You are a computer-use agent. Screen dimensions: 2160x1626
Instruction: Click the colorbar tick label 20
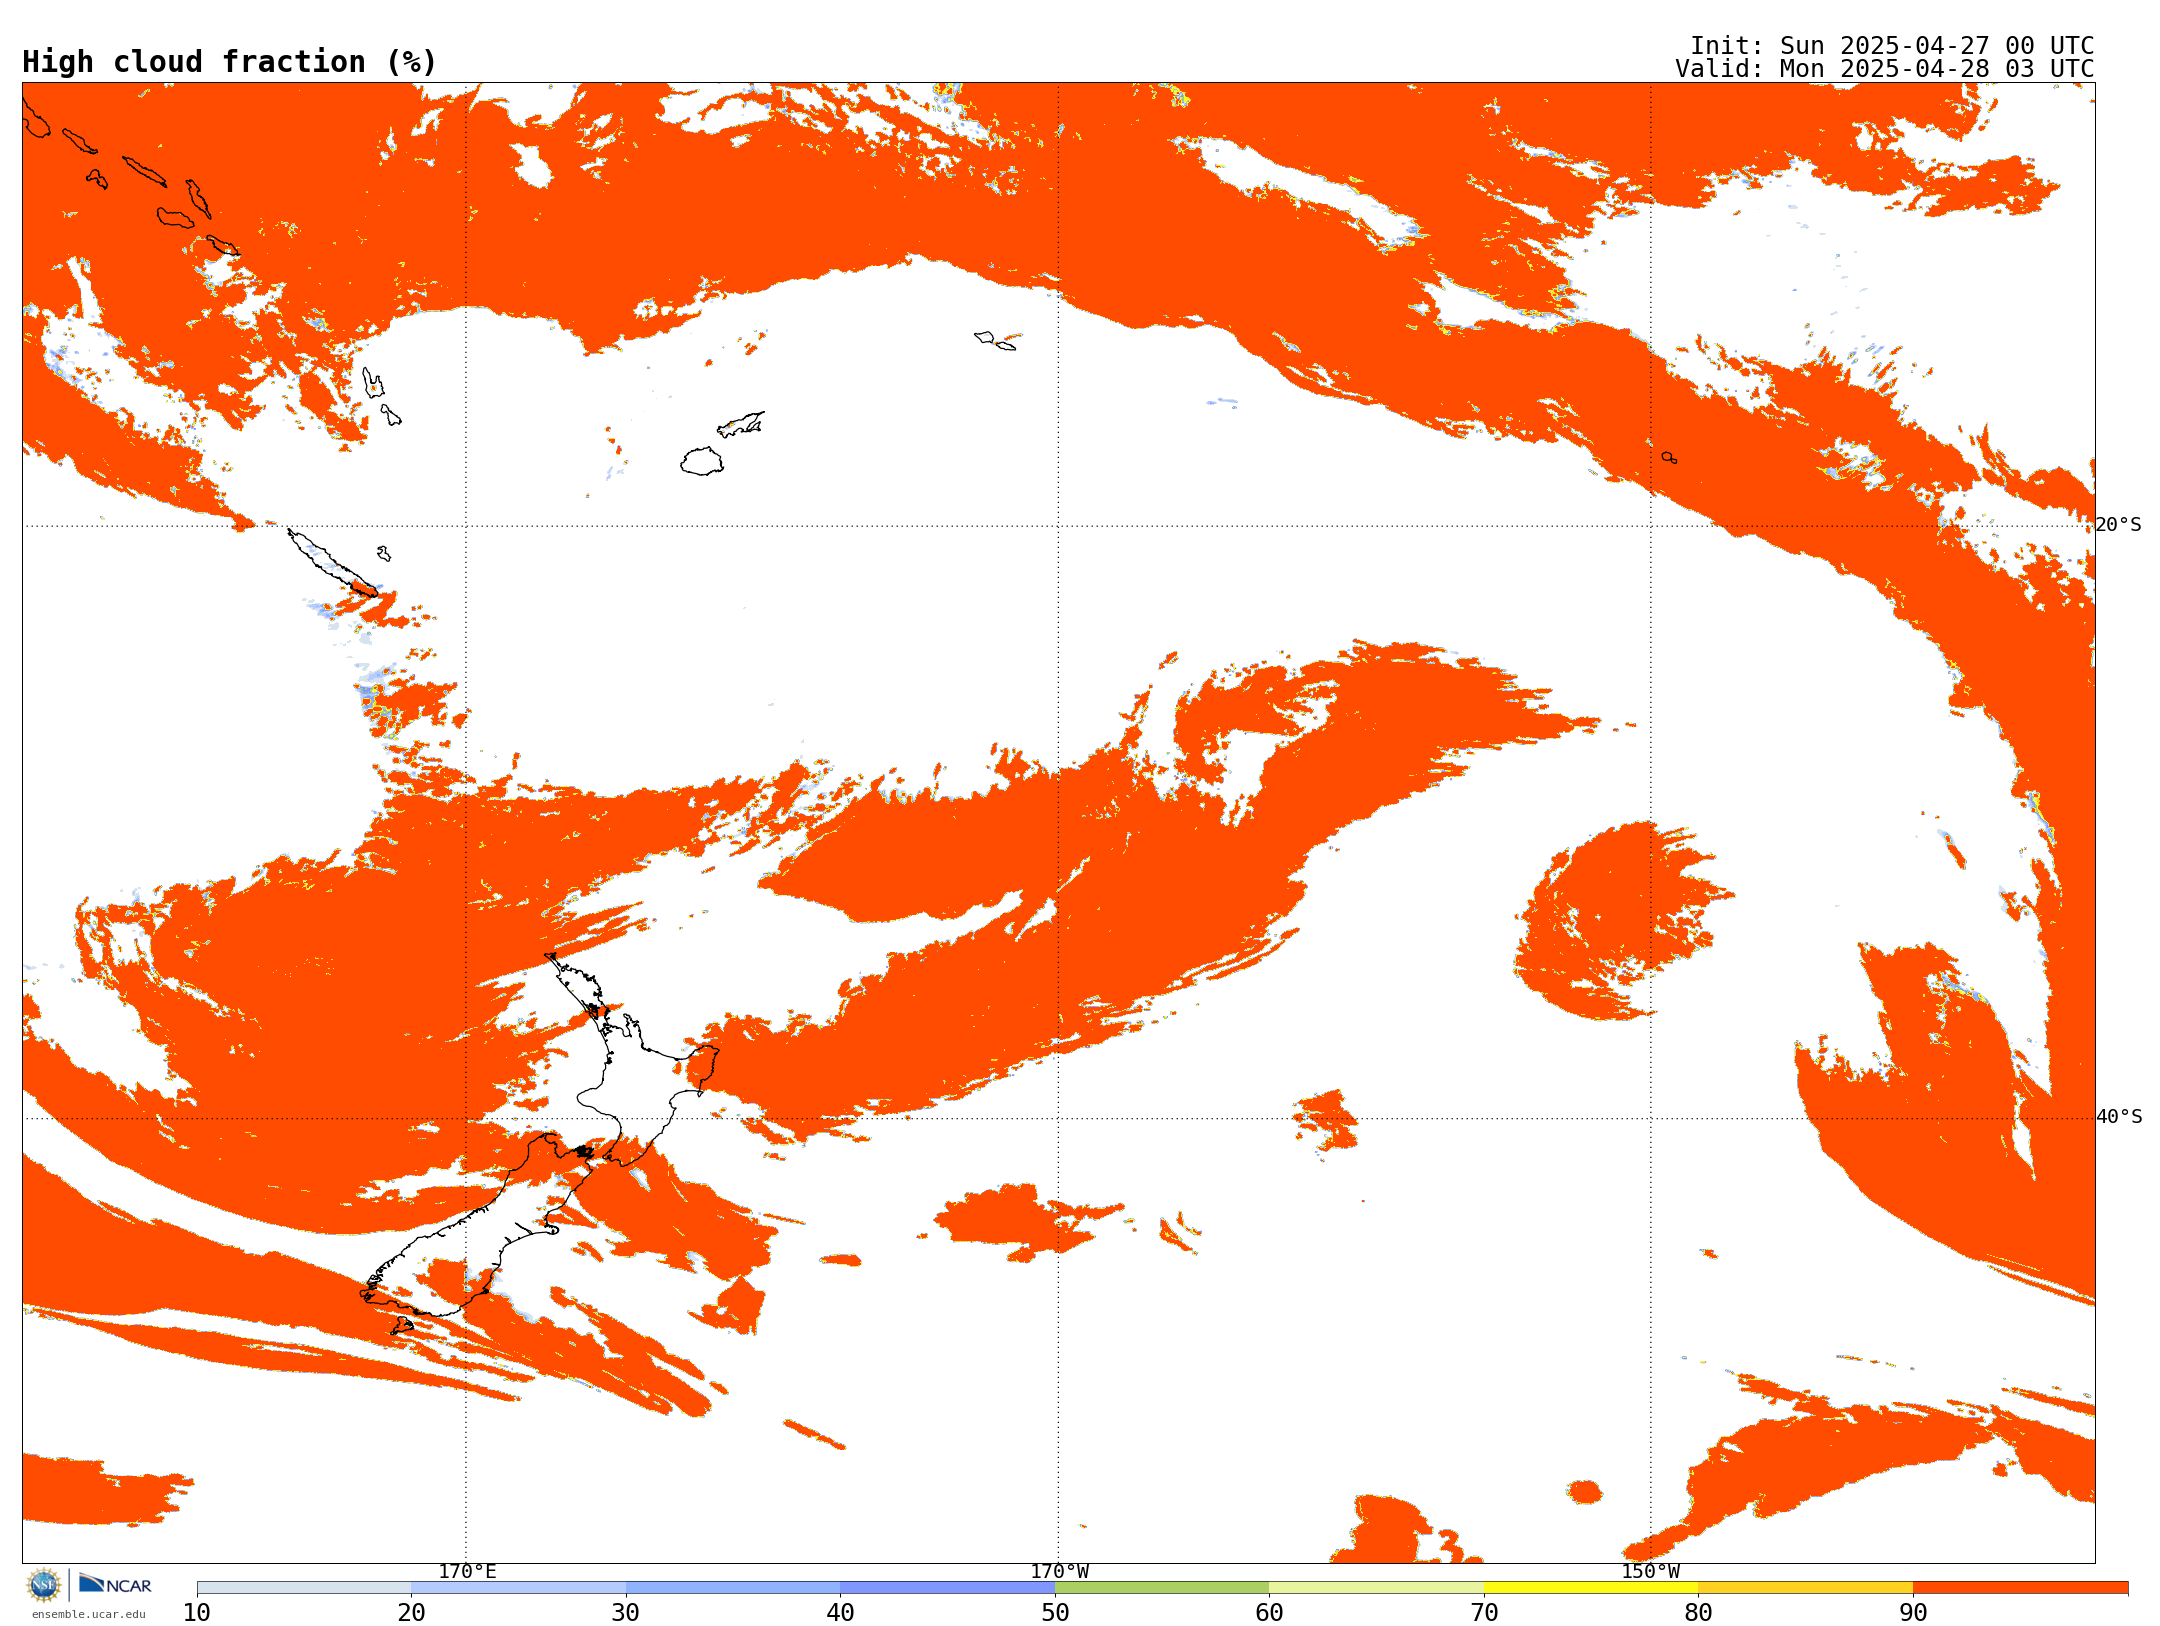(x=411, y=1613)
